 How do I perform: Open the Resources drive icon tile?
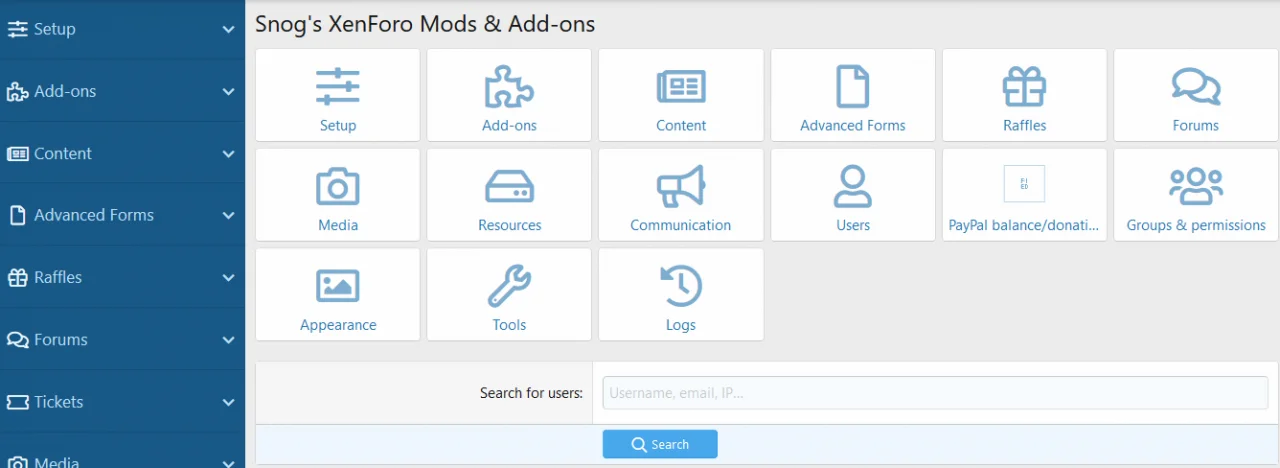(509, 196)
